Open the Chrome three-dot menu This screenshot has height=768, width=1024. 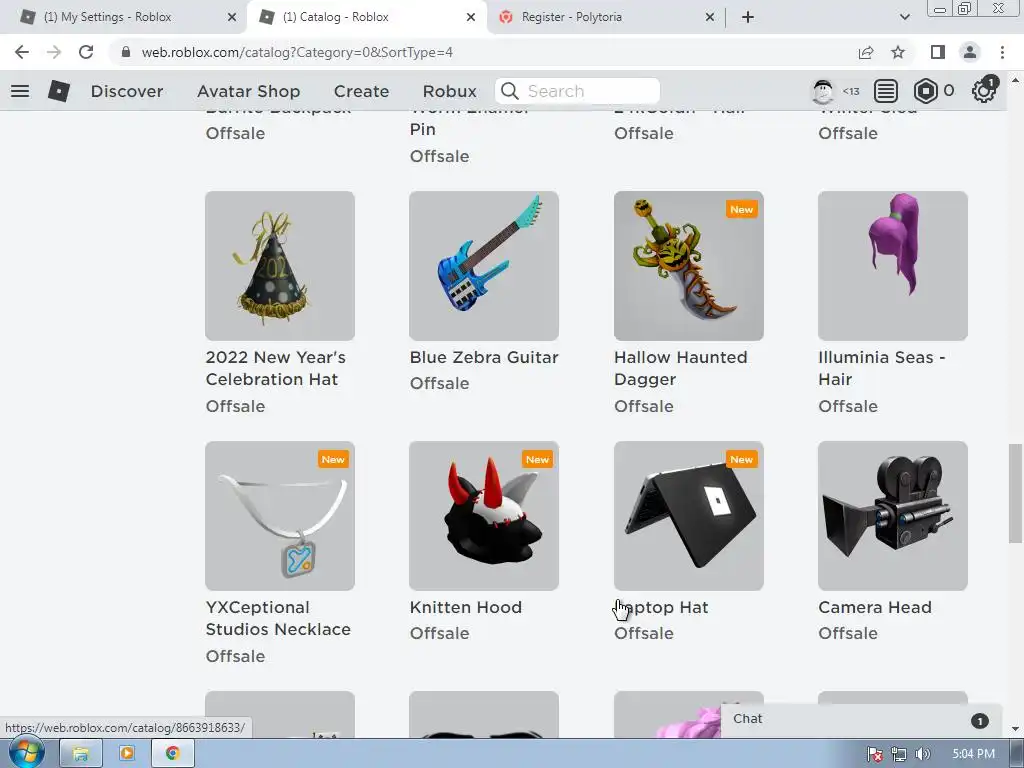(x=1002, y=52)
